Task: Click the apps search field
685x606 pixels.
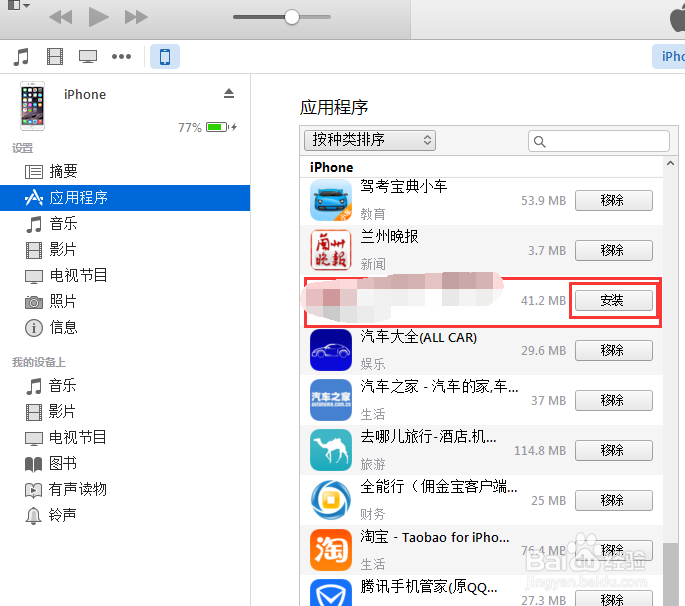Action: 599,141
